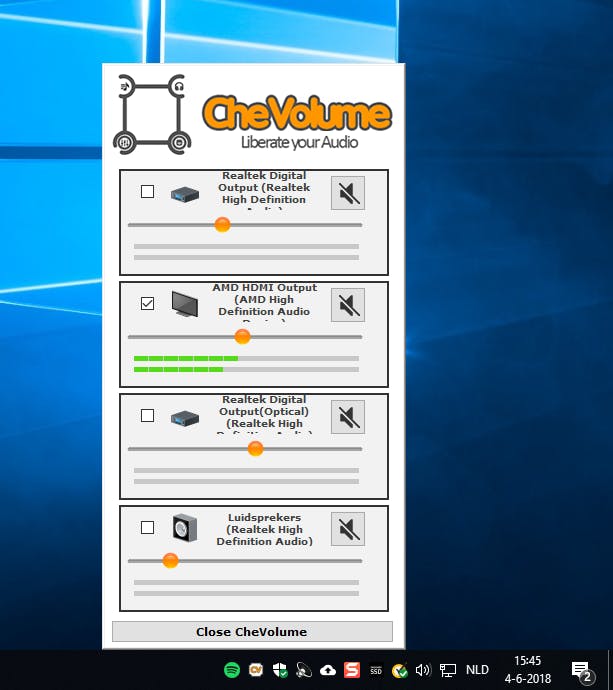Click the red S tray icon
Screen dimensions: 613x690
(x=352, y=670)
